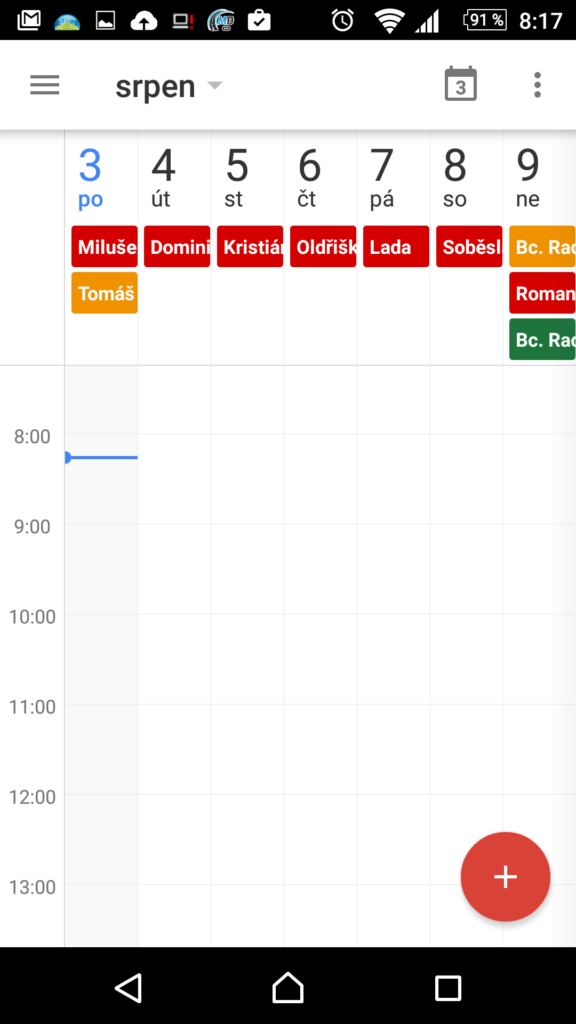
Task: Open the hamburger navigation menu
Action: pyautogui.click(x=44, y=86)
